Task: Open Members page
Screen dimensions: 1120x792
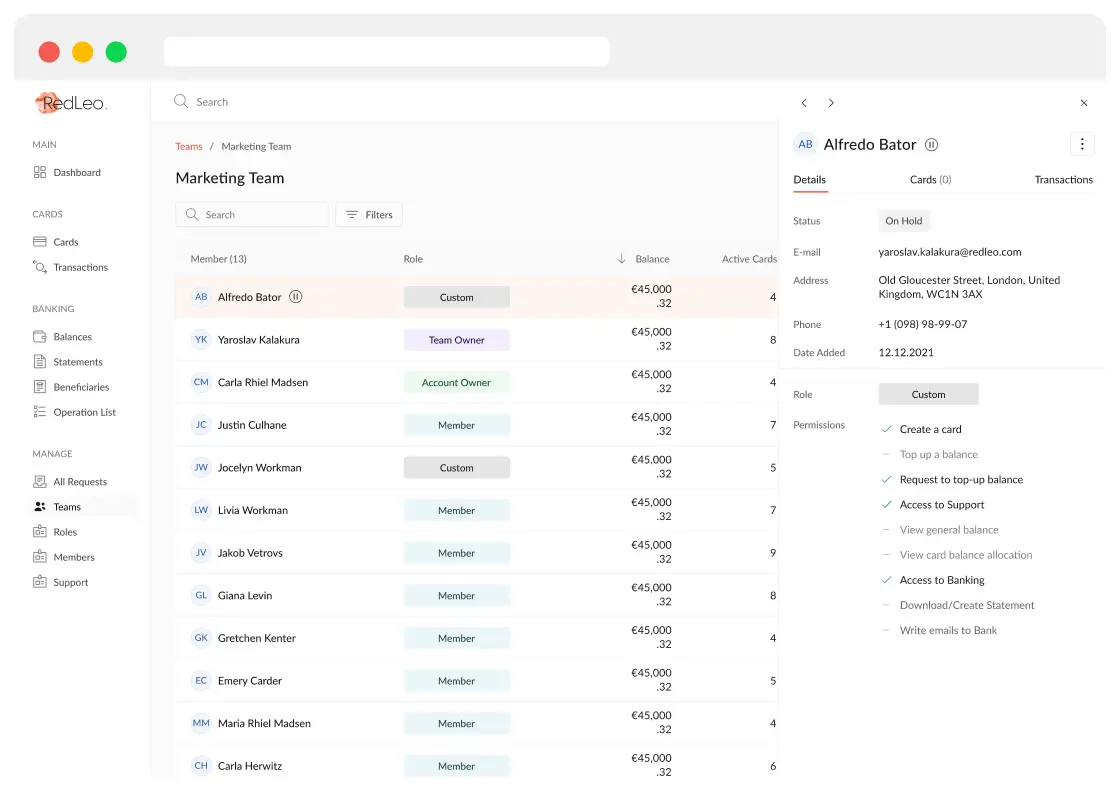Action: (x=64, y=557)
